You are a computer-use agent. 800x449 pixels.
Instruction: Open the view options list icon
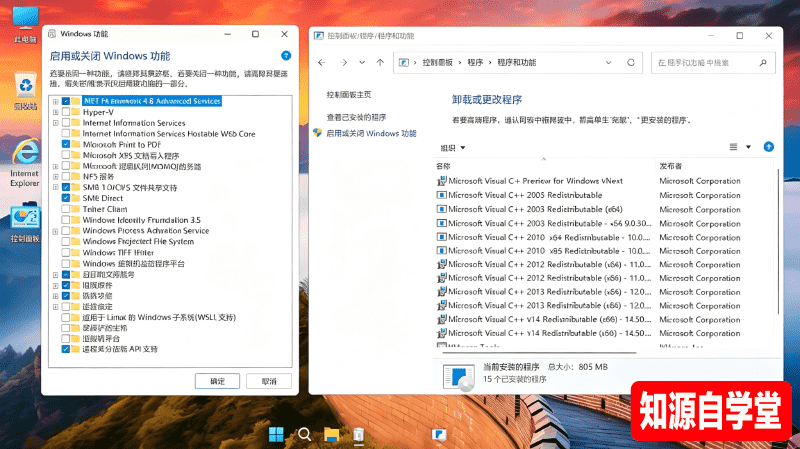click(x=733, y=147)
